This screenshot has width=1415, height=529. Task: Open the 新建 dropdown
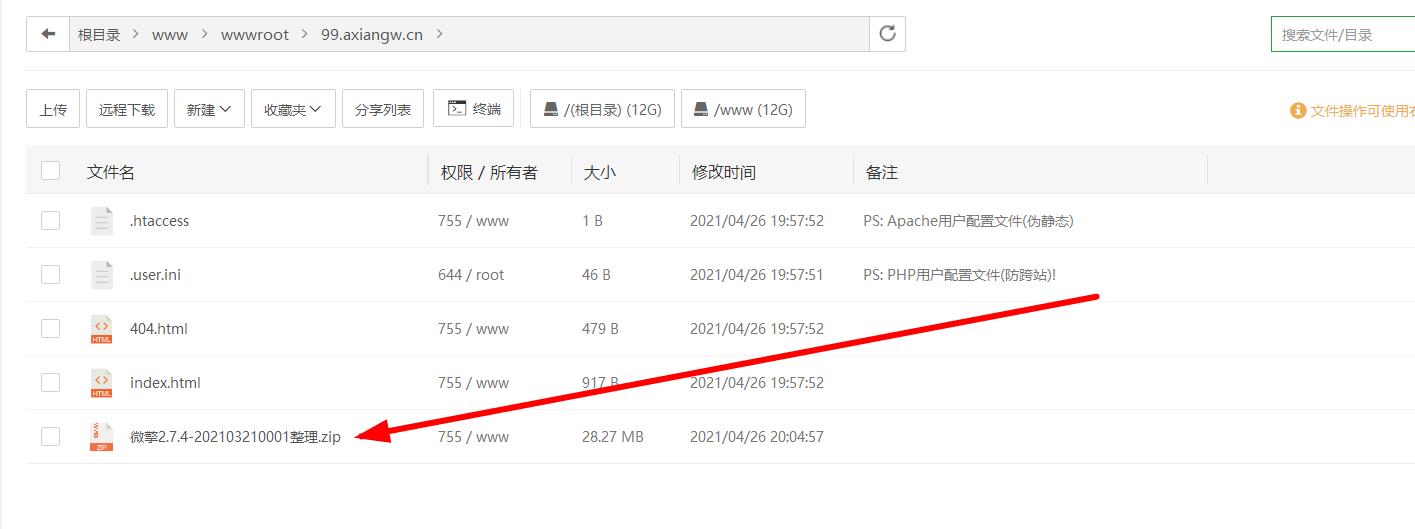(209, 109)
